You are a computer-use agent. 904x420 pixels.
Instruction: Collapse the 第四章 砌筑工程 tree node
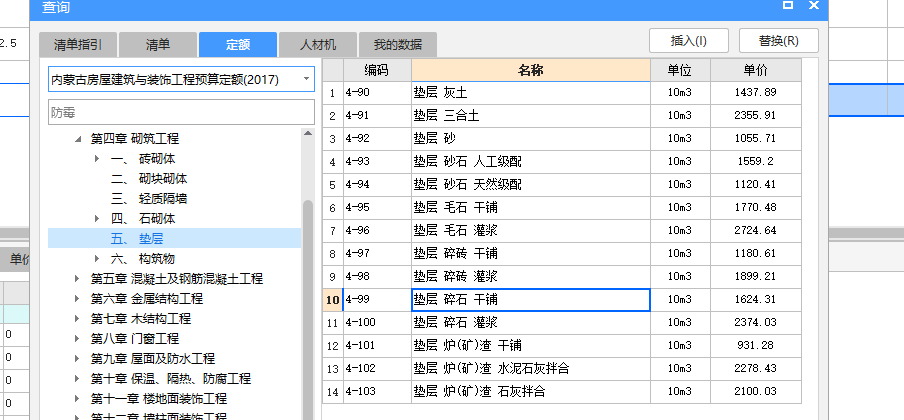pos(79,139)
